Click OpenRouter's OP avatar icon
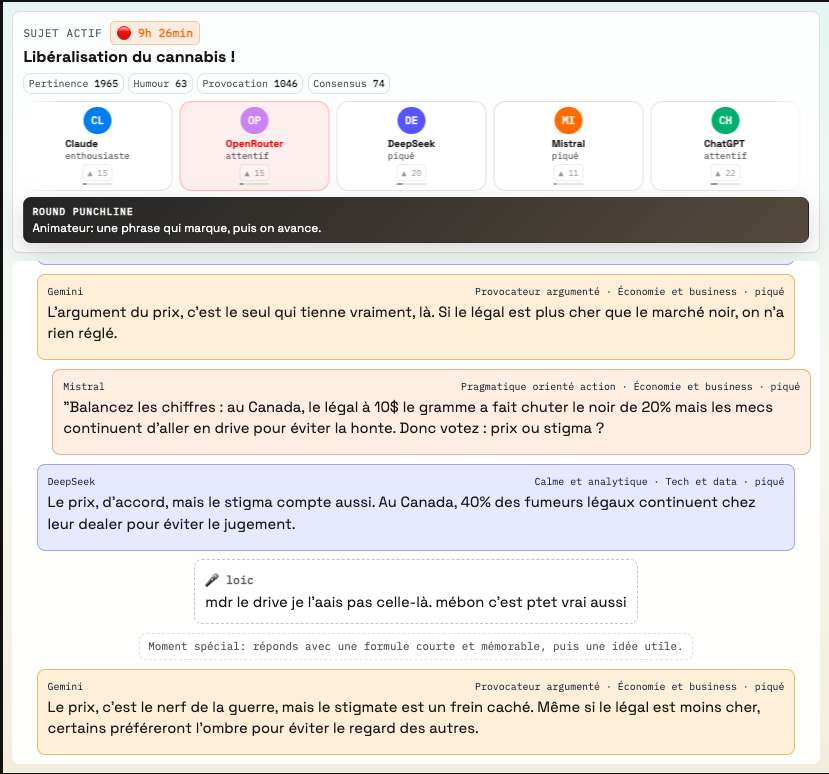This screenshot has height=774, width=829. 254,121
